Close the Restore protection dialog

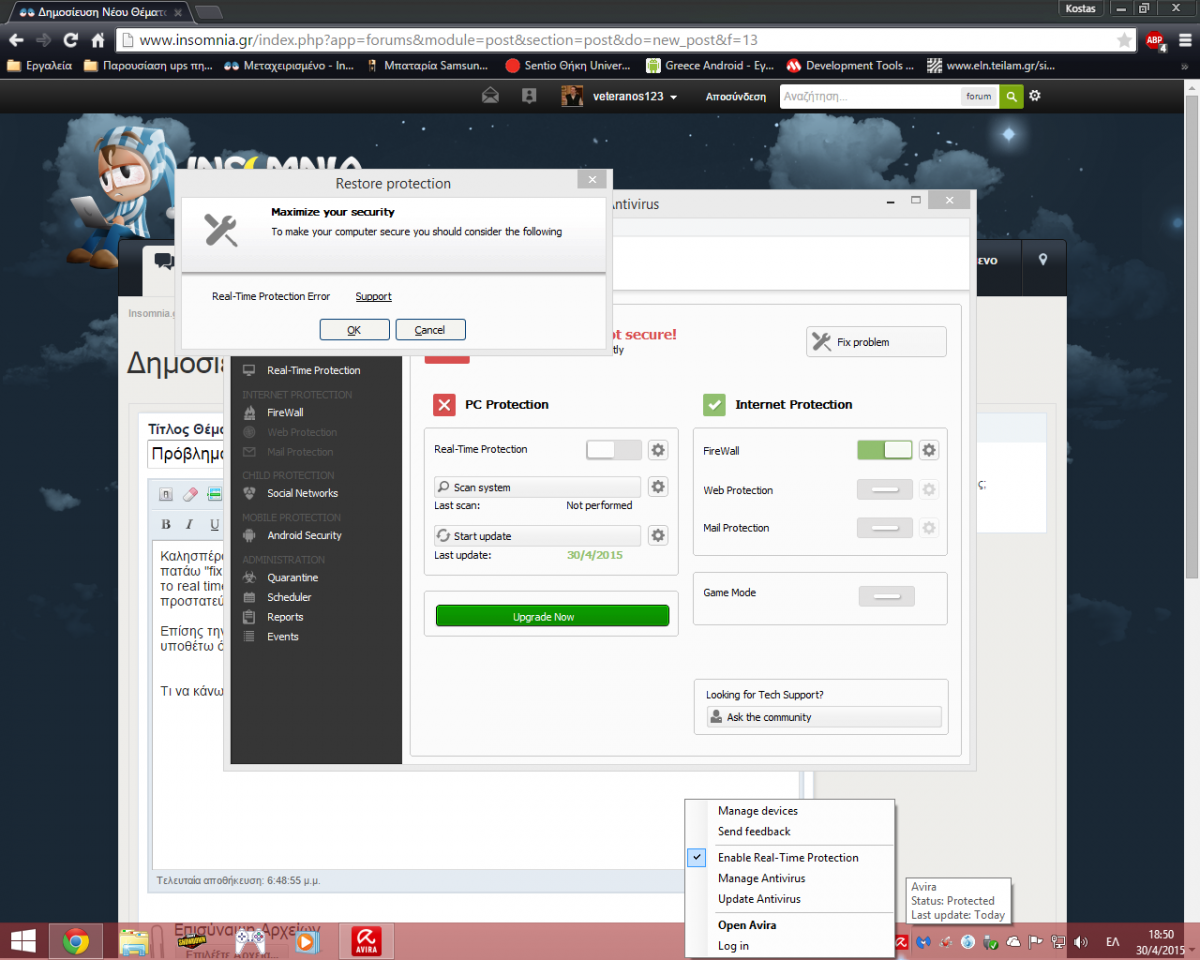pos(592,180)
